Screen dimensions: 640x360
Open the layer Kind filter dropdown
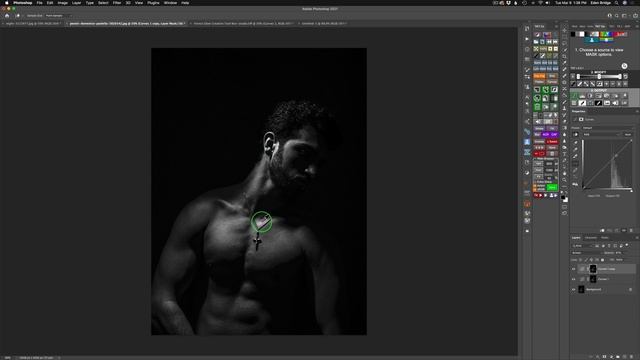click(x=582, y=246)
